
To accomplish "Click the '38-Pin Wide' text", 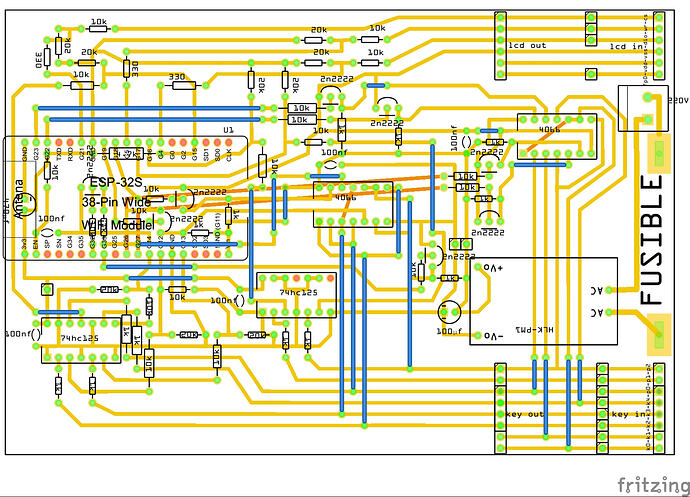I will coord(117,202).
